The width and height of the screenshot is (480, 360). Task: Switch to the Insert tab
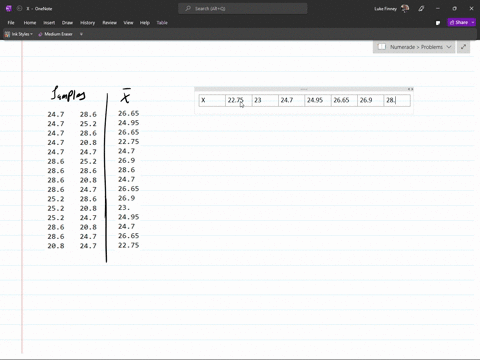click(49, 23)
